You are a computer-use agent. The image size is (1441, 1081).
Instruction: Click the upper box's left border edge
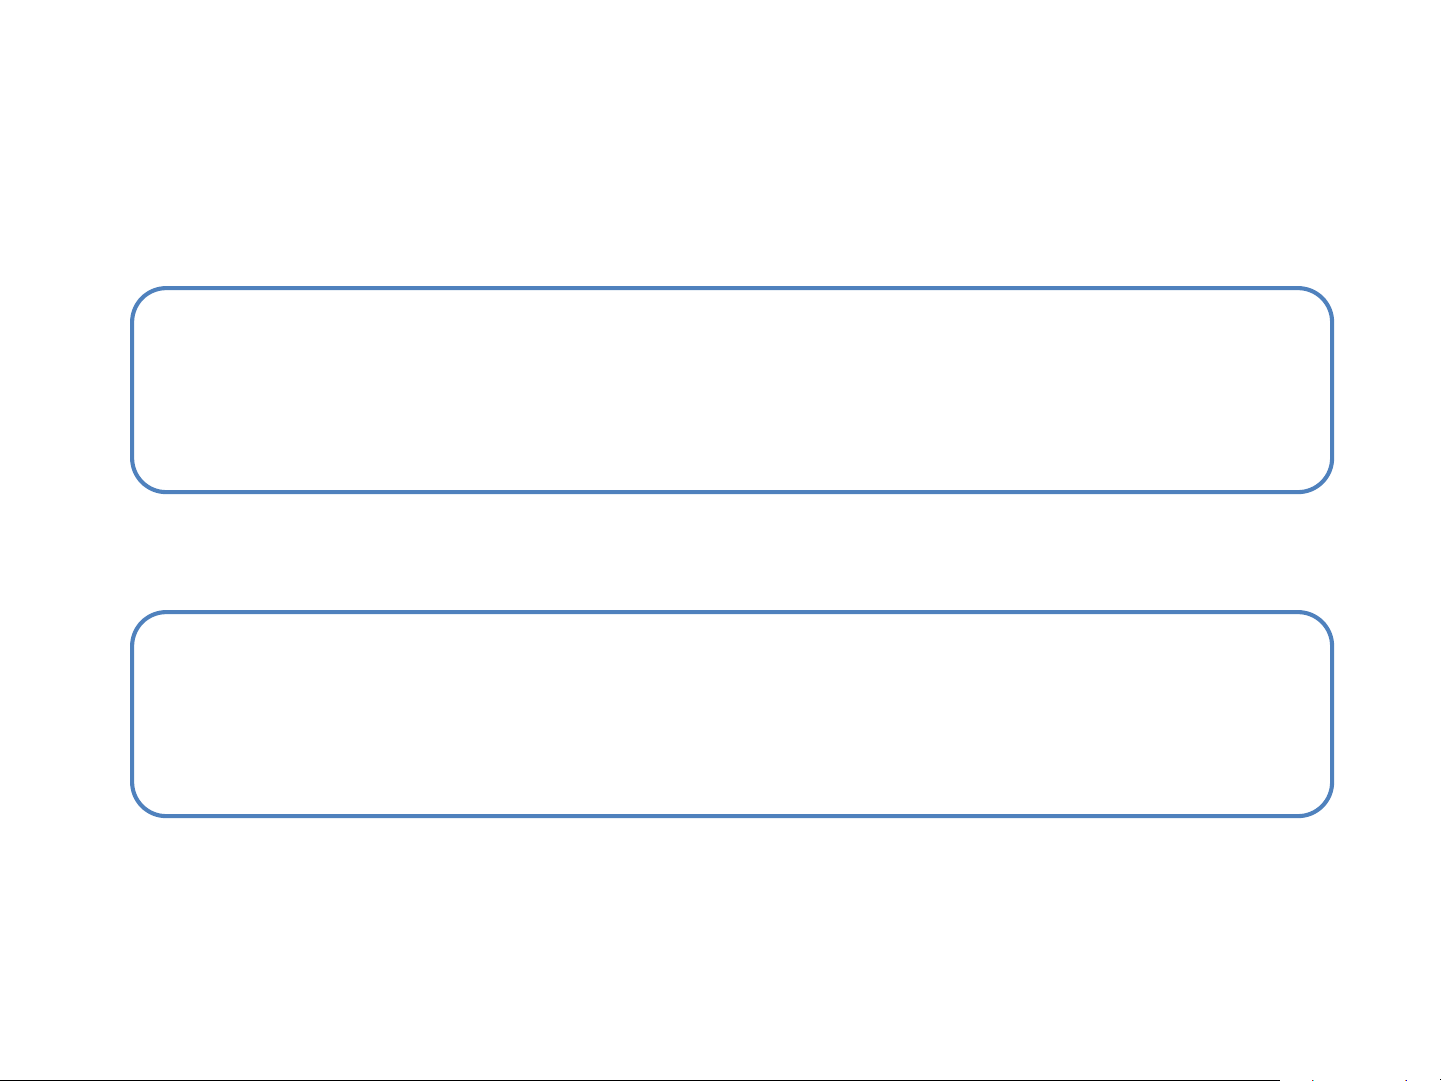[x=133, y=390]
